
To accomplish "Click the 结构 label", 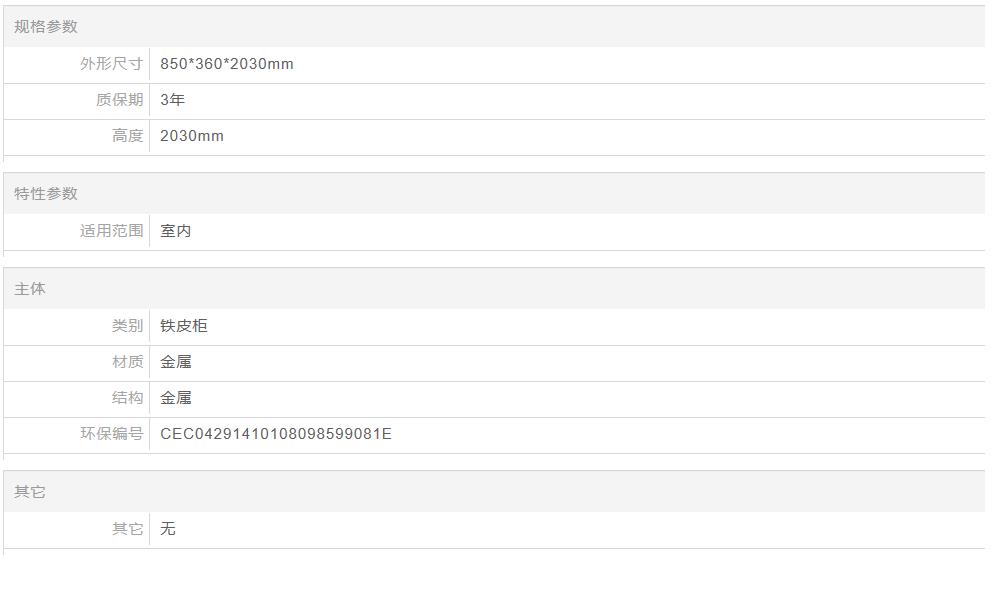I will click(x=127, y=398).
